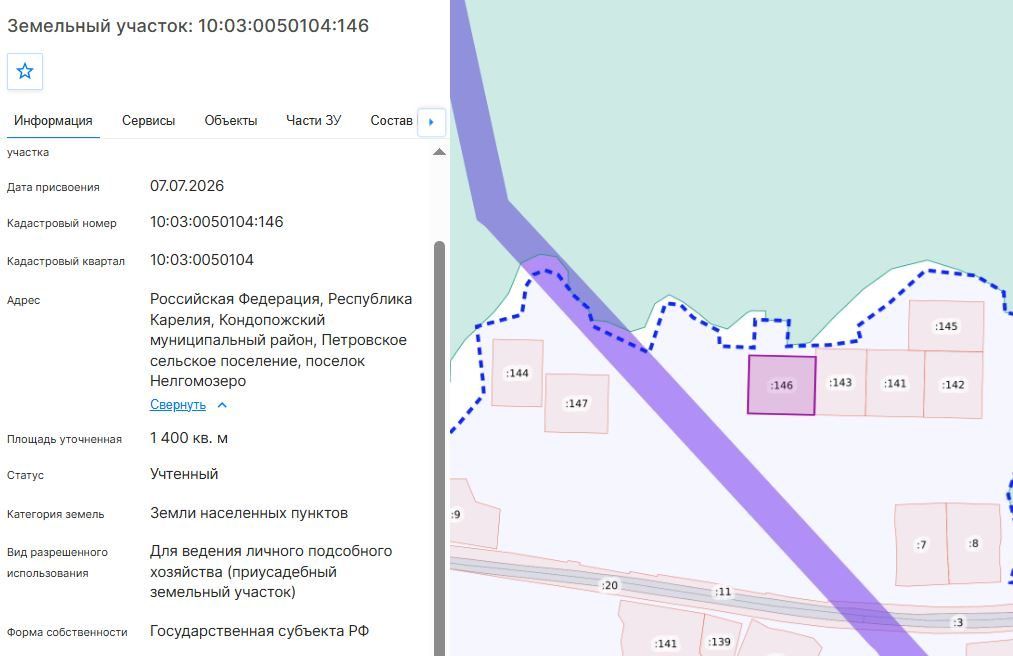Select parcel :8 on the map
The width and height of the screenshot is (1013, 656).
(x=973, y=543)
